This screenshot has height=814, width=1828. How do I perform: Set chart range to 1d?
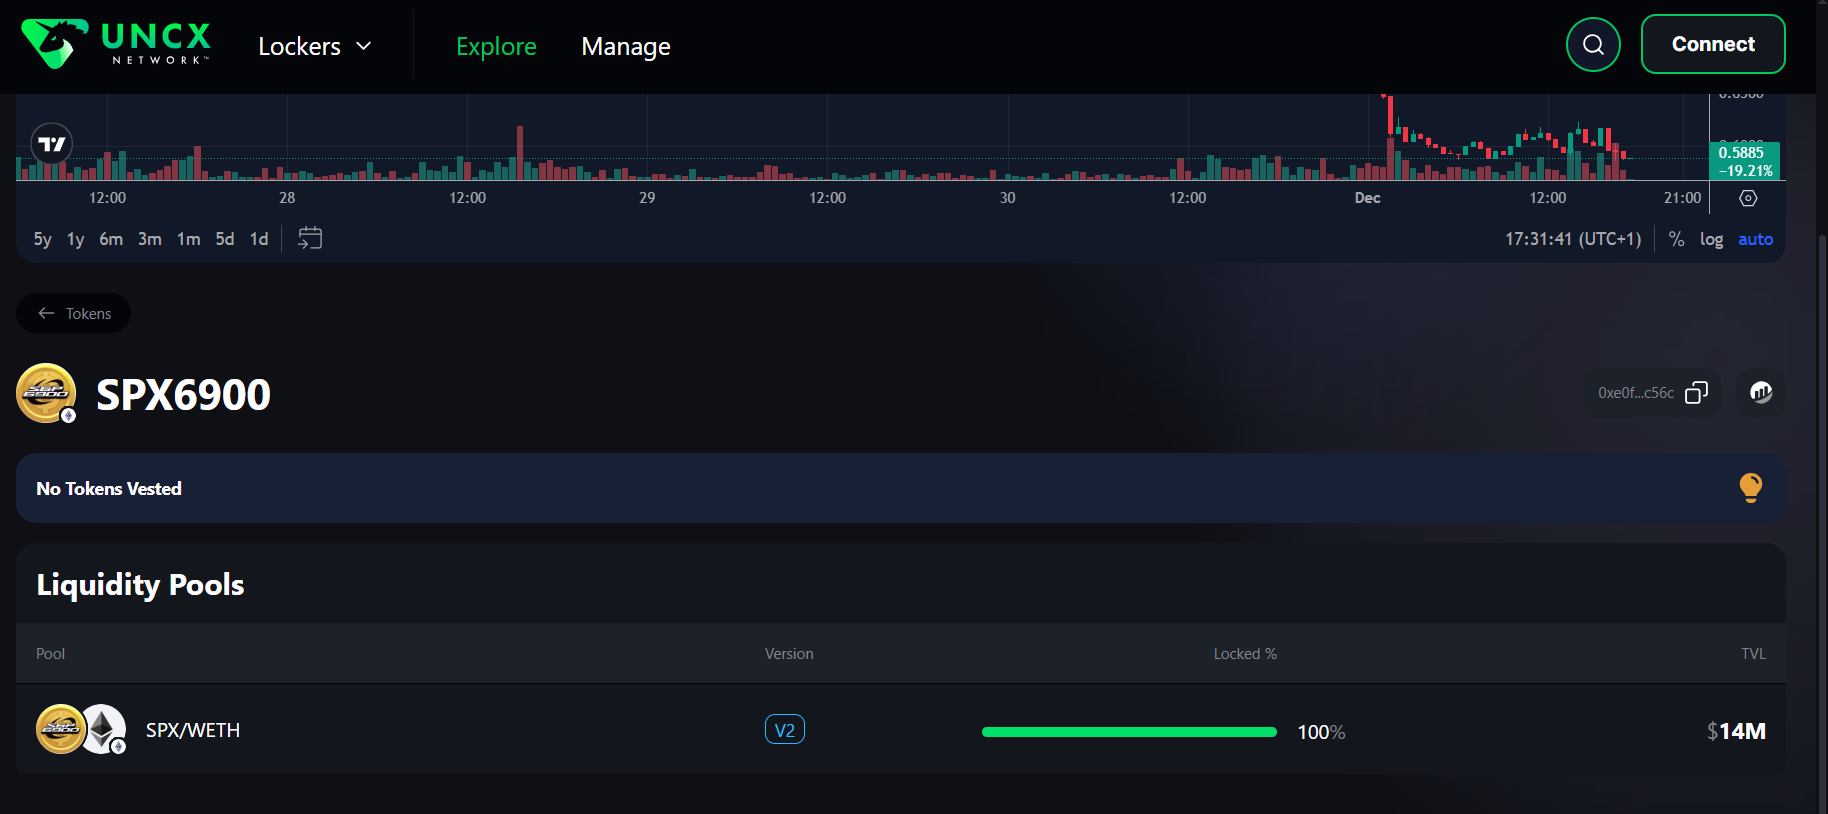(x=259, y=239)
